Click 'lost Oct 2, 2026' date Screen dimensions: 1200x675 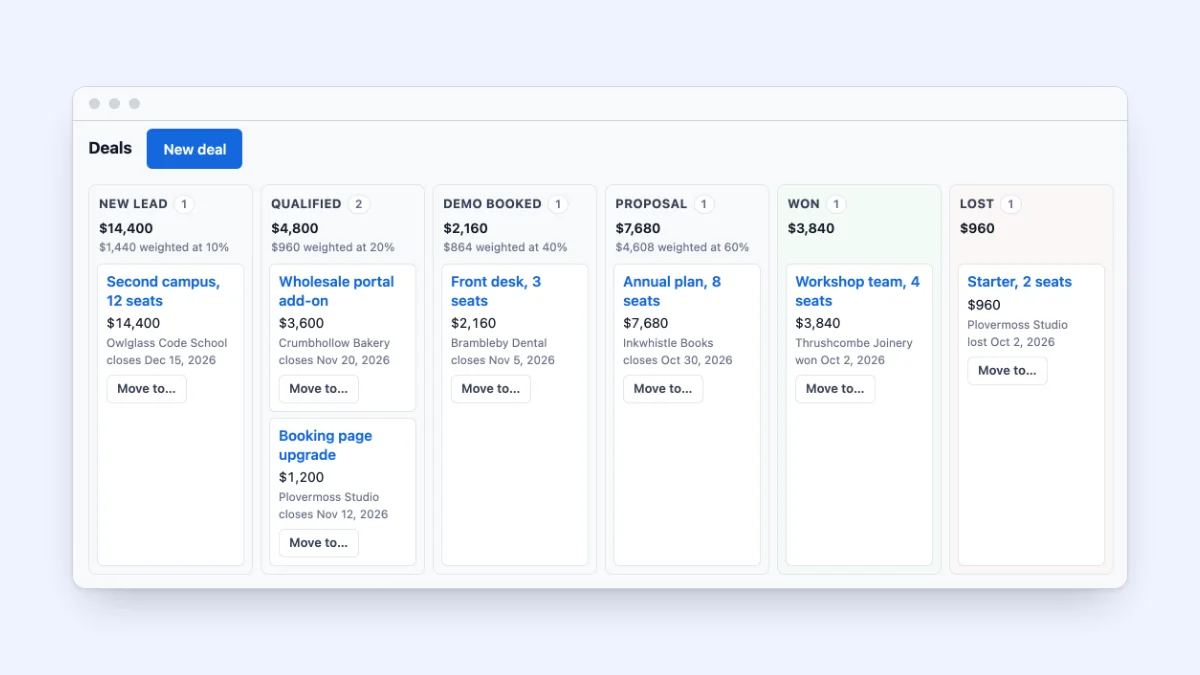1011,342
